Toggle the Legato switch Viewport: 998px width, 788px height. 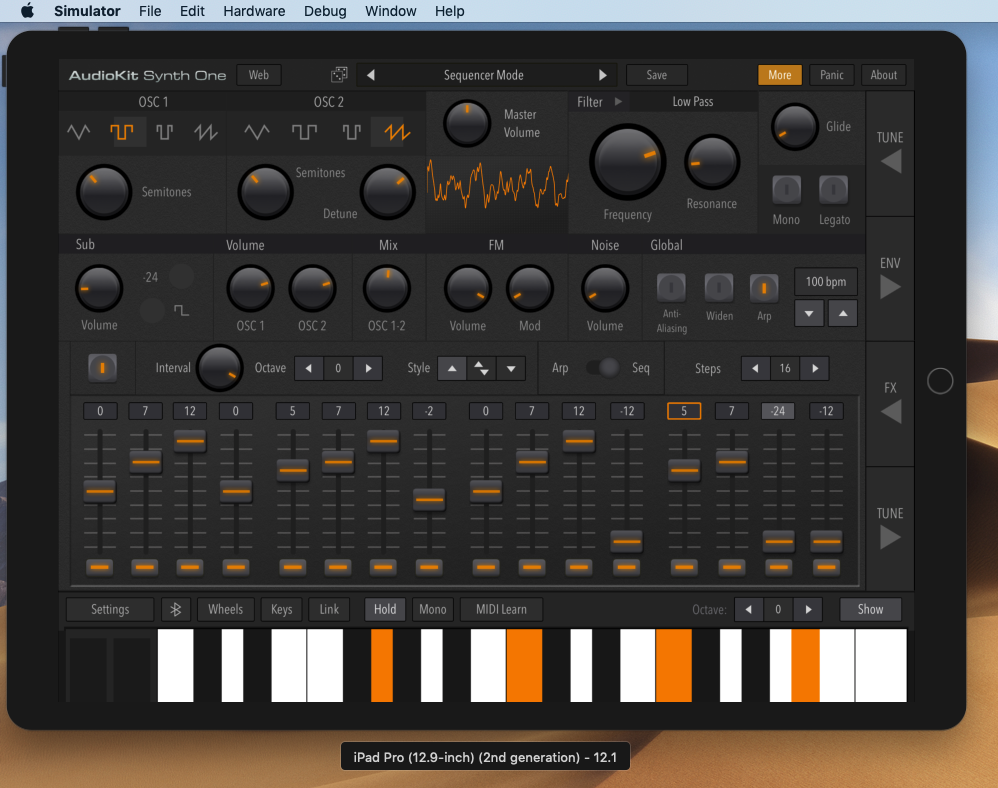[x=833, y=190]
